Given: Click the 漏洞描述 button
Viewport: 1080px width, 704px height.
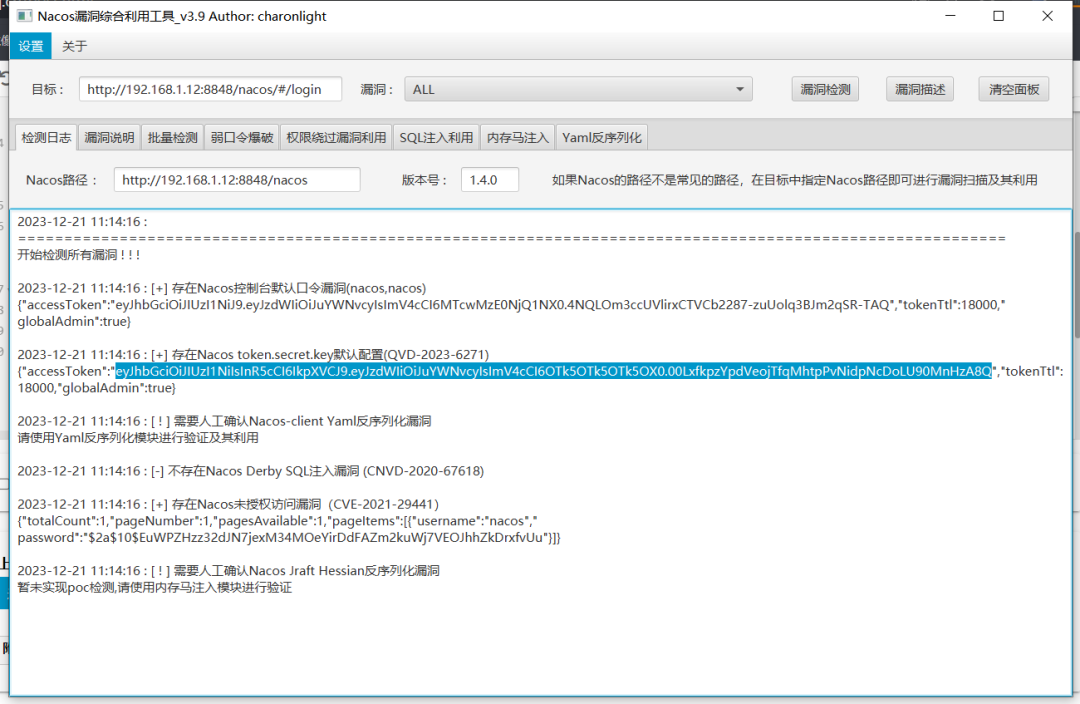Looking at the screenshot, I should [x=920, y=90].
